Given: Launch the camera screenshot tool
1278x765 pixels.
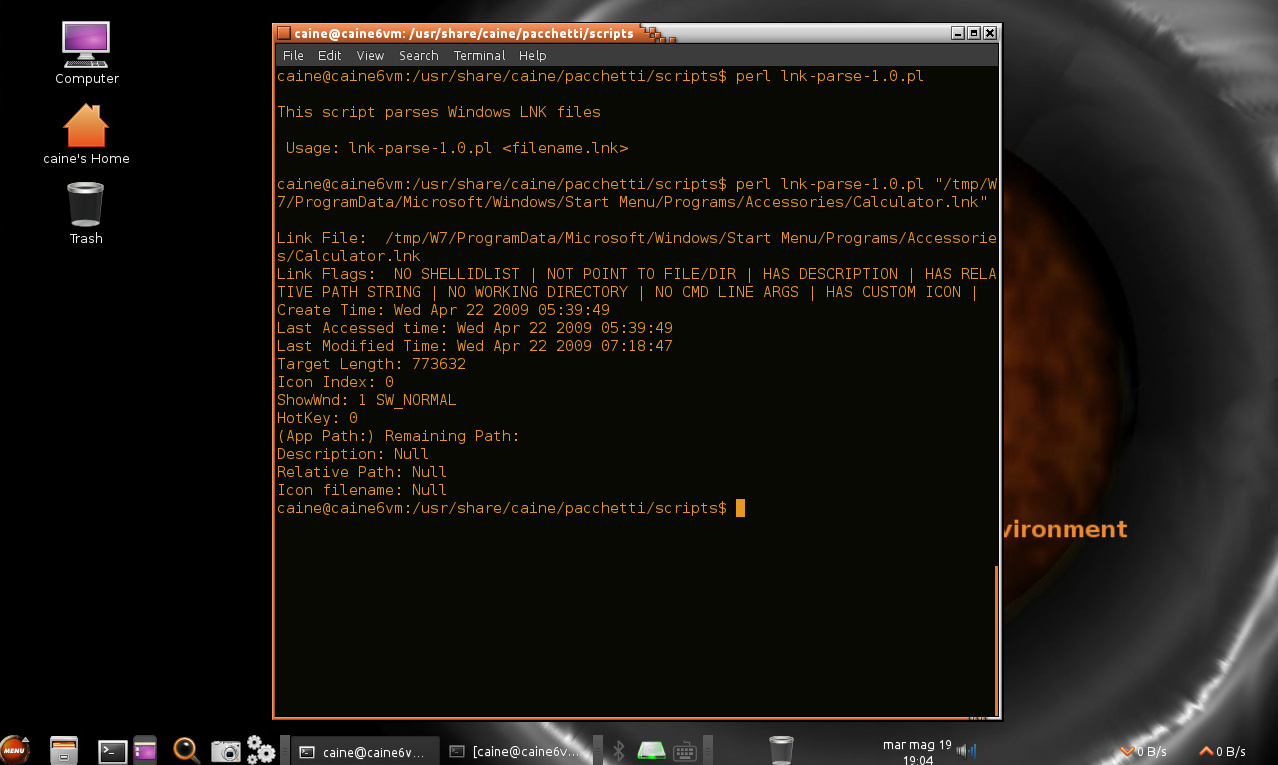Looking at the screenshot, I should point(226,751).
